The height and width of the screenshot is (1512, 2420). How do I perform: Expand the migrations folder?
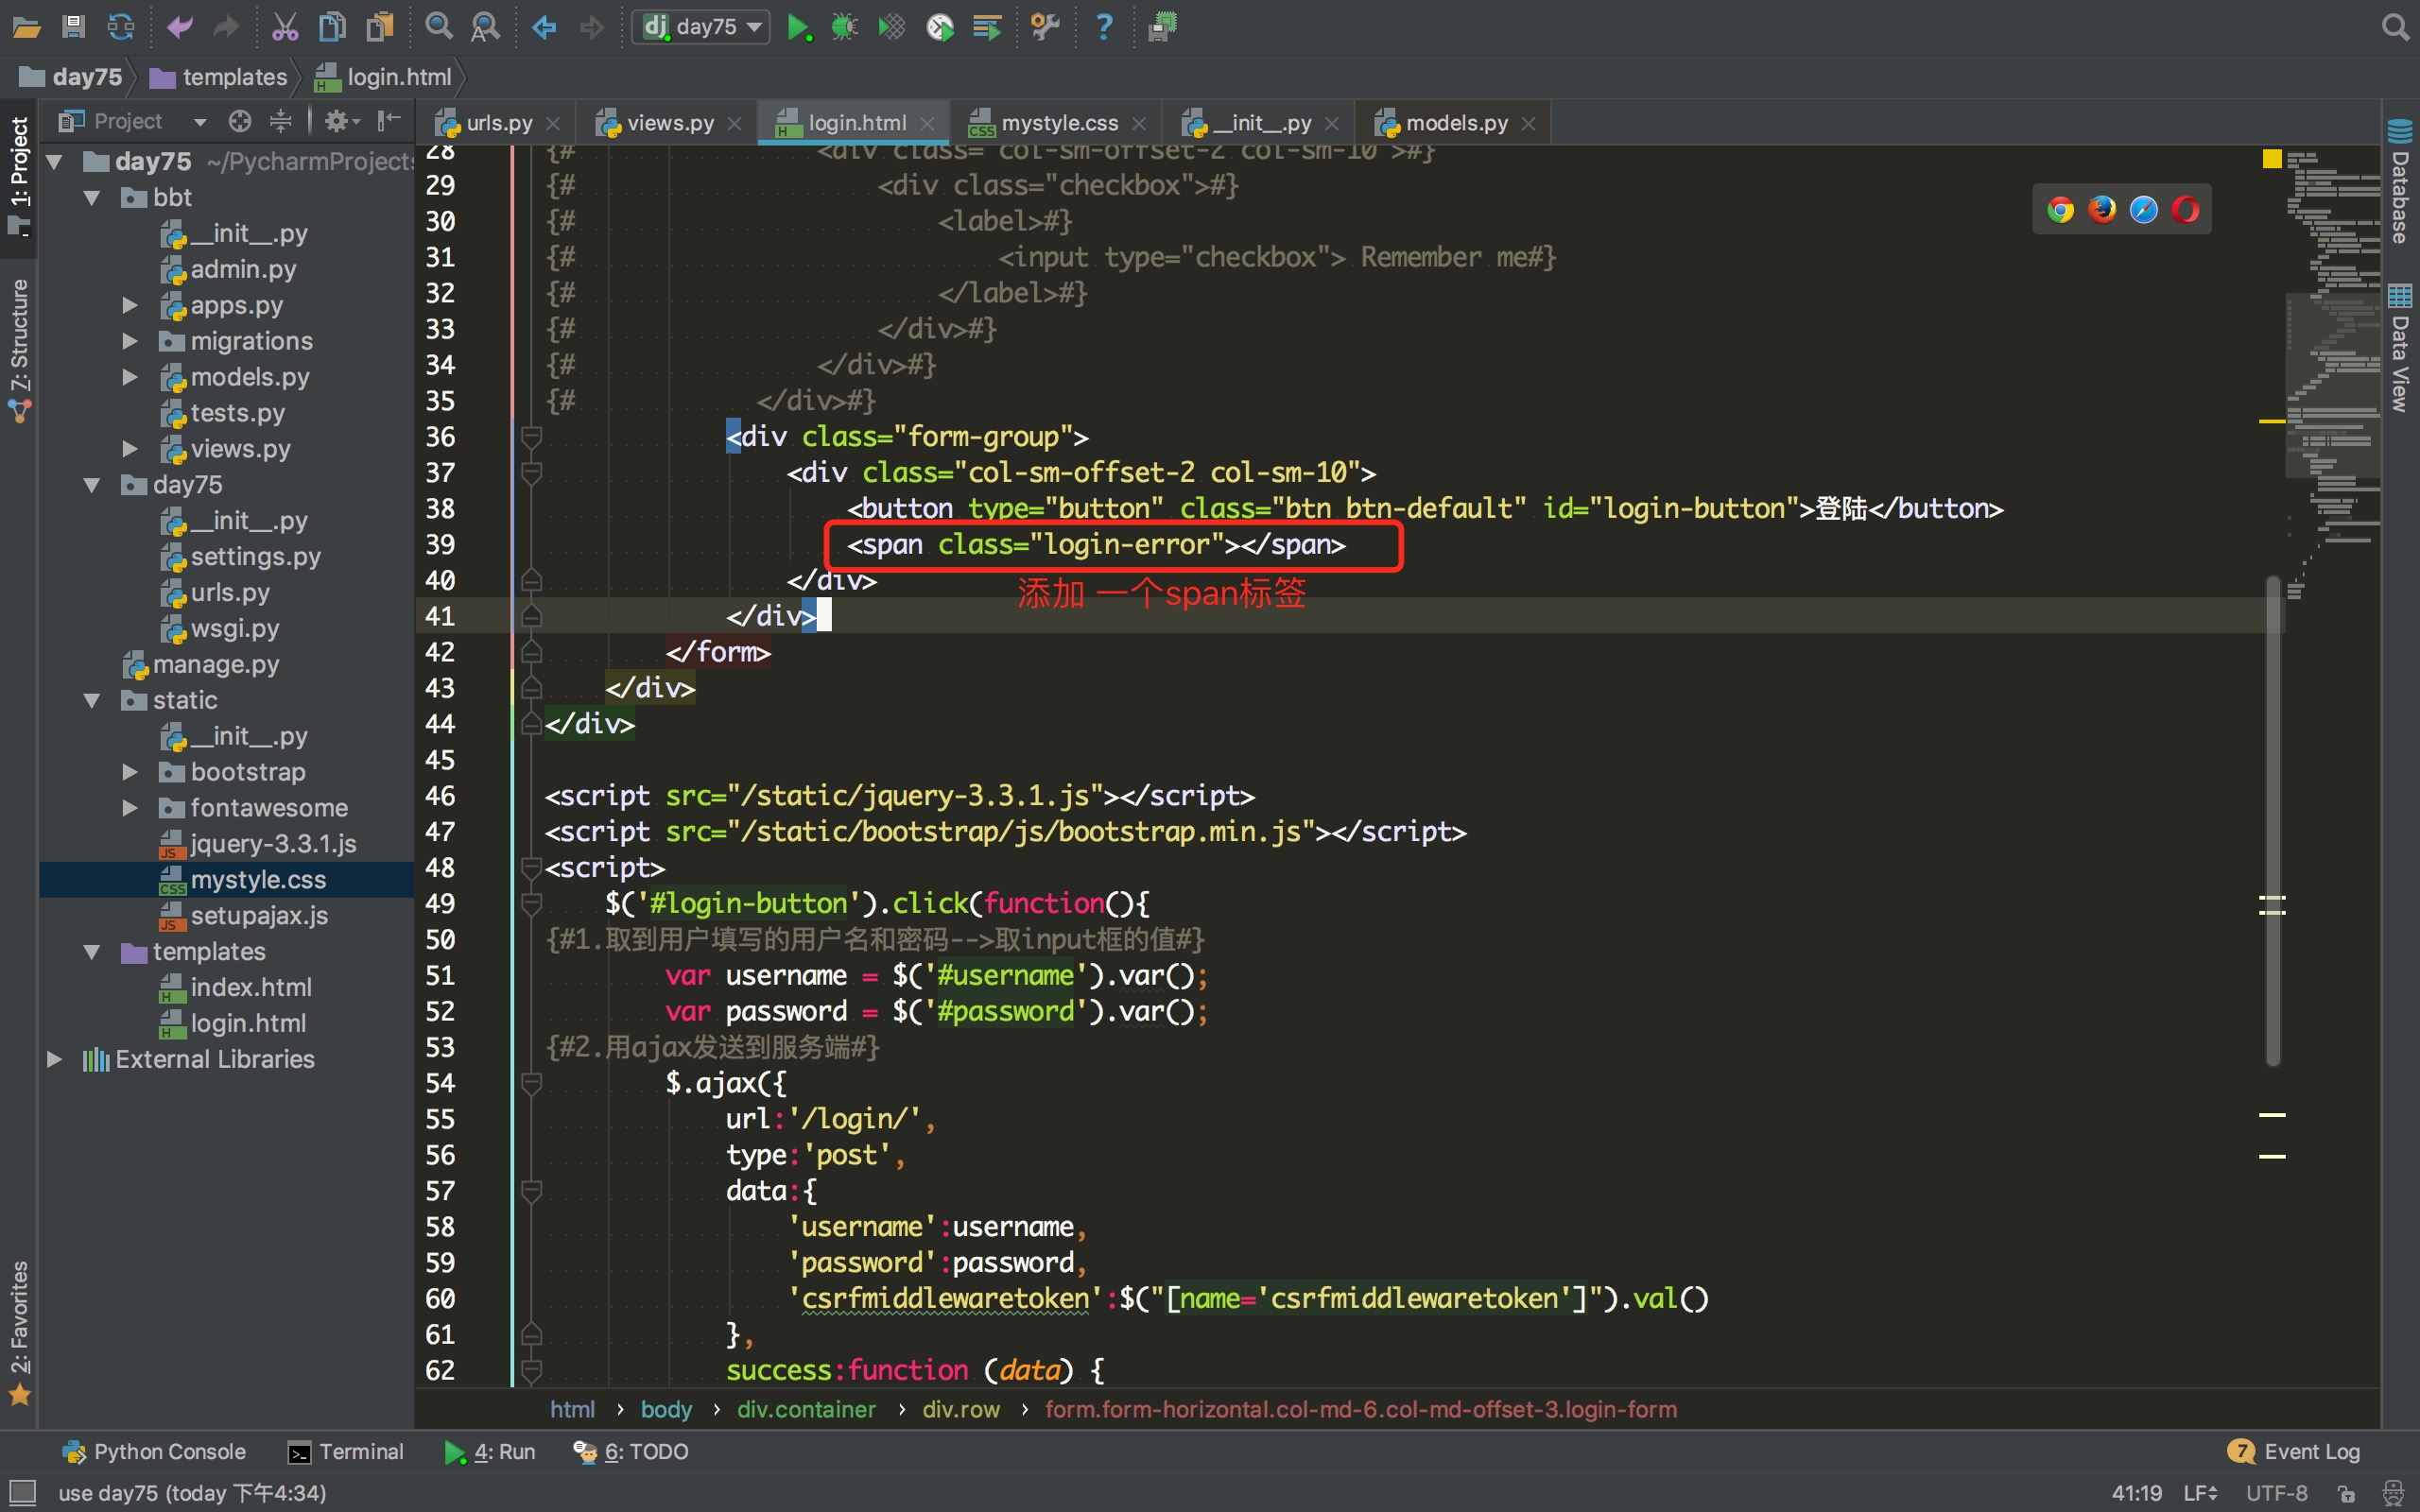click(129, 341)
